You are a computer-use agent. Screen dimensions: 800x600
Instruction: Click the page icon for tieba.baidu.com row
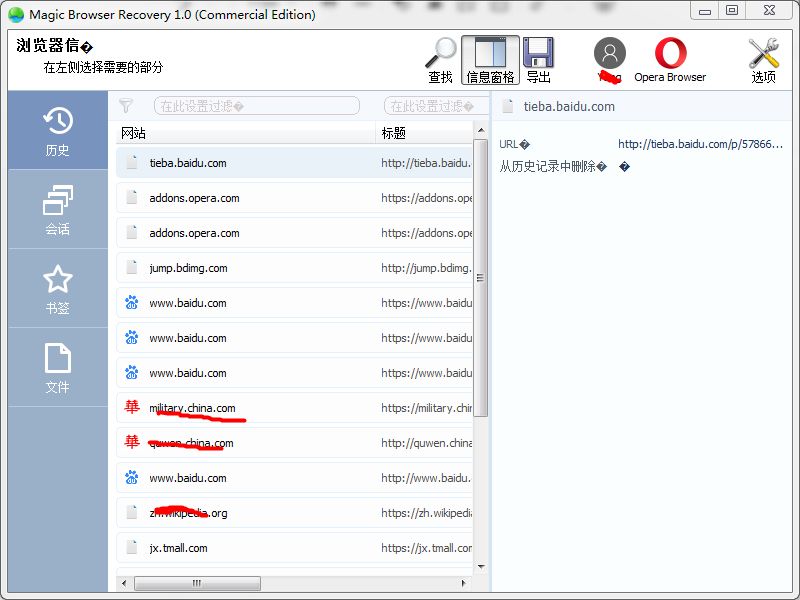click(132, 162)
